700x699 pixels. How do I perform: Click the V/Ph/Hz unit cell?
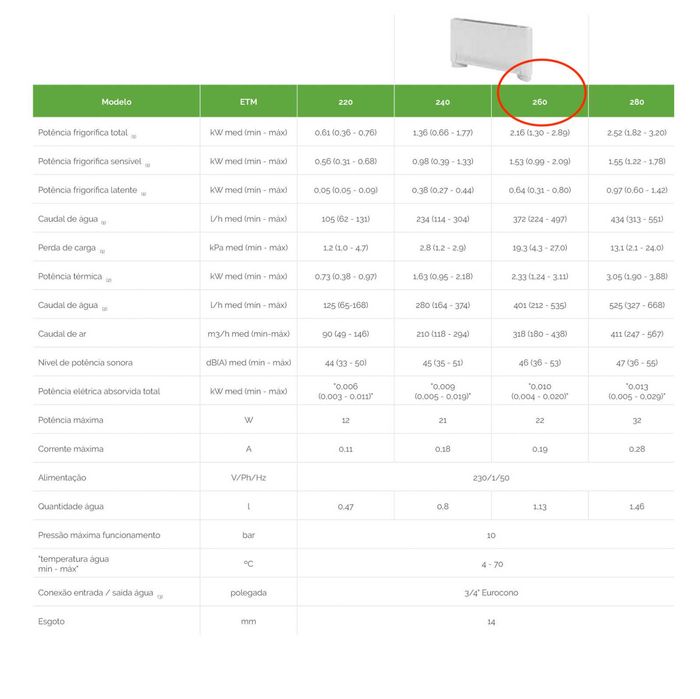pyautogui.click(x=249, y=478)
